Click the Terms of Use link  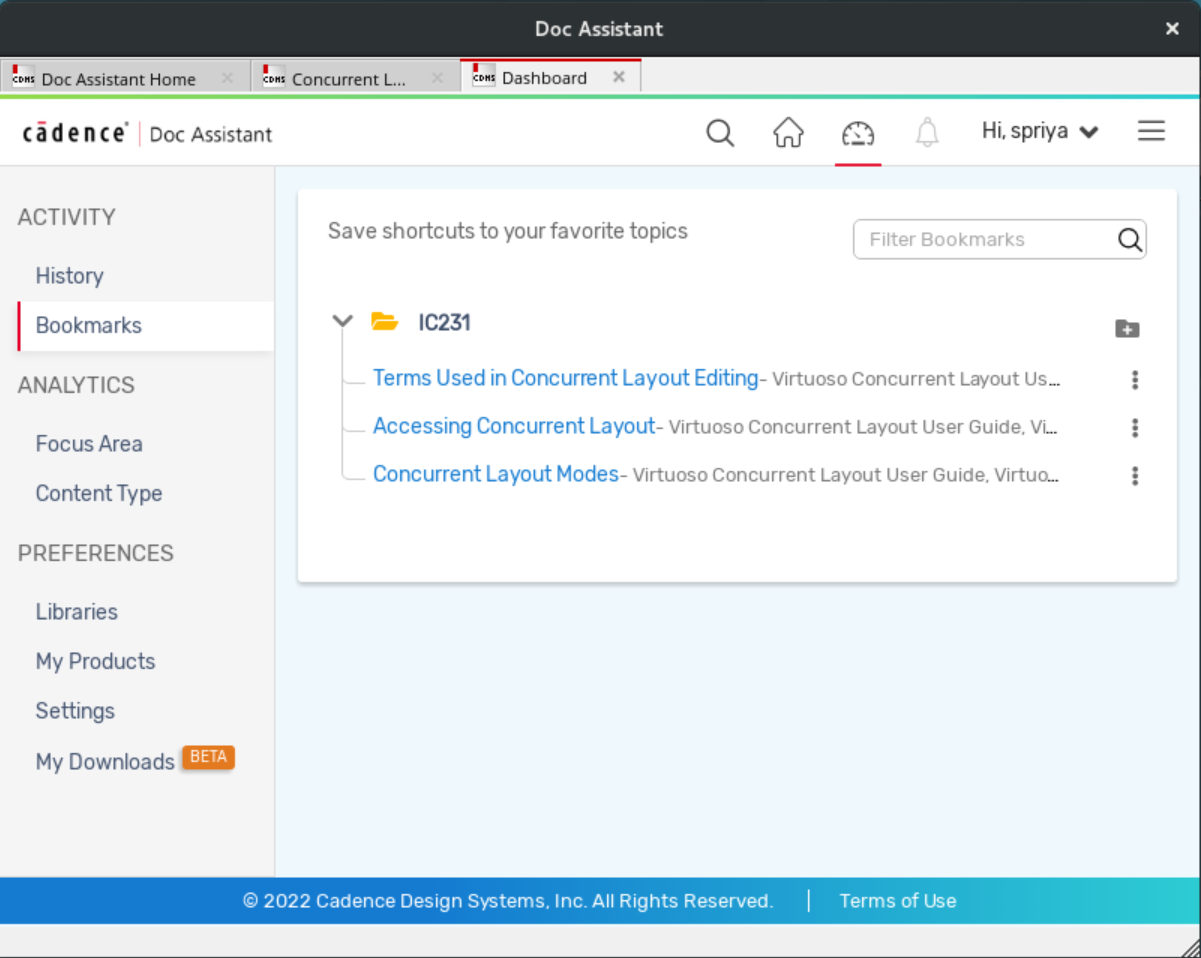coord(897,901)
